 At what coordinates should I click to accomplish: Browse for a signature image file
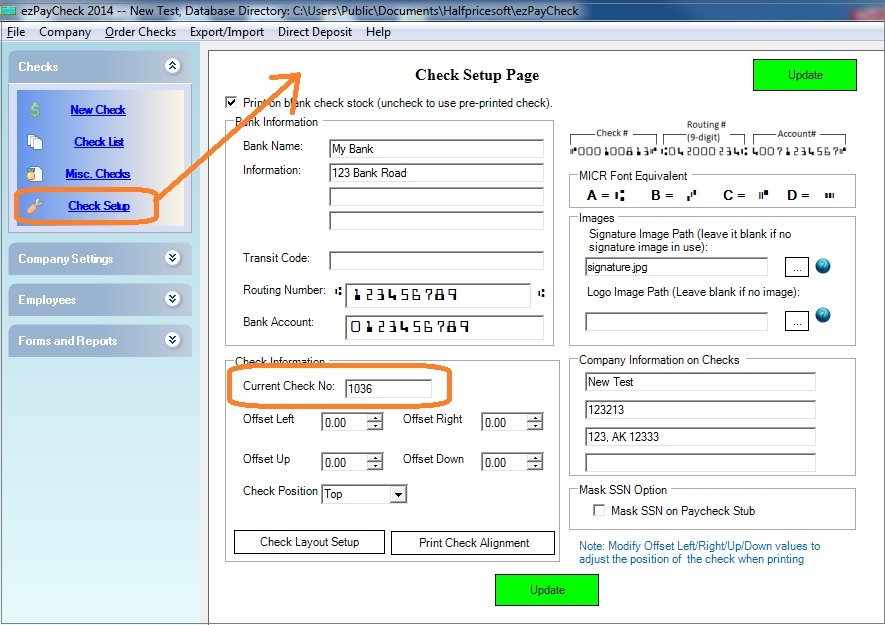pyautogui.click(x=796, y=266)
